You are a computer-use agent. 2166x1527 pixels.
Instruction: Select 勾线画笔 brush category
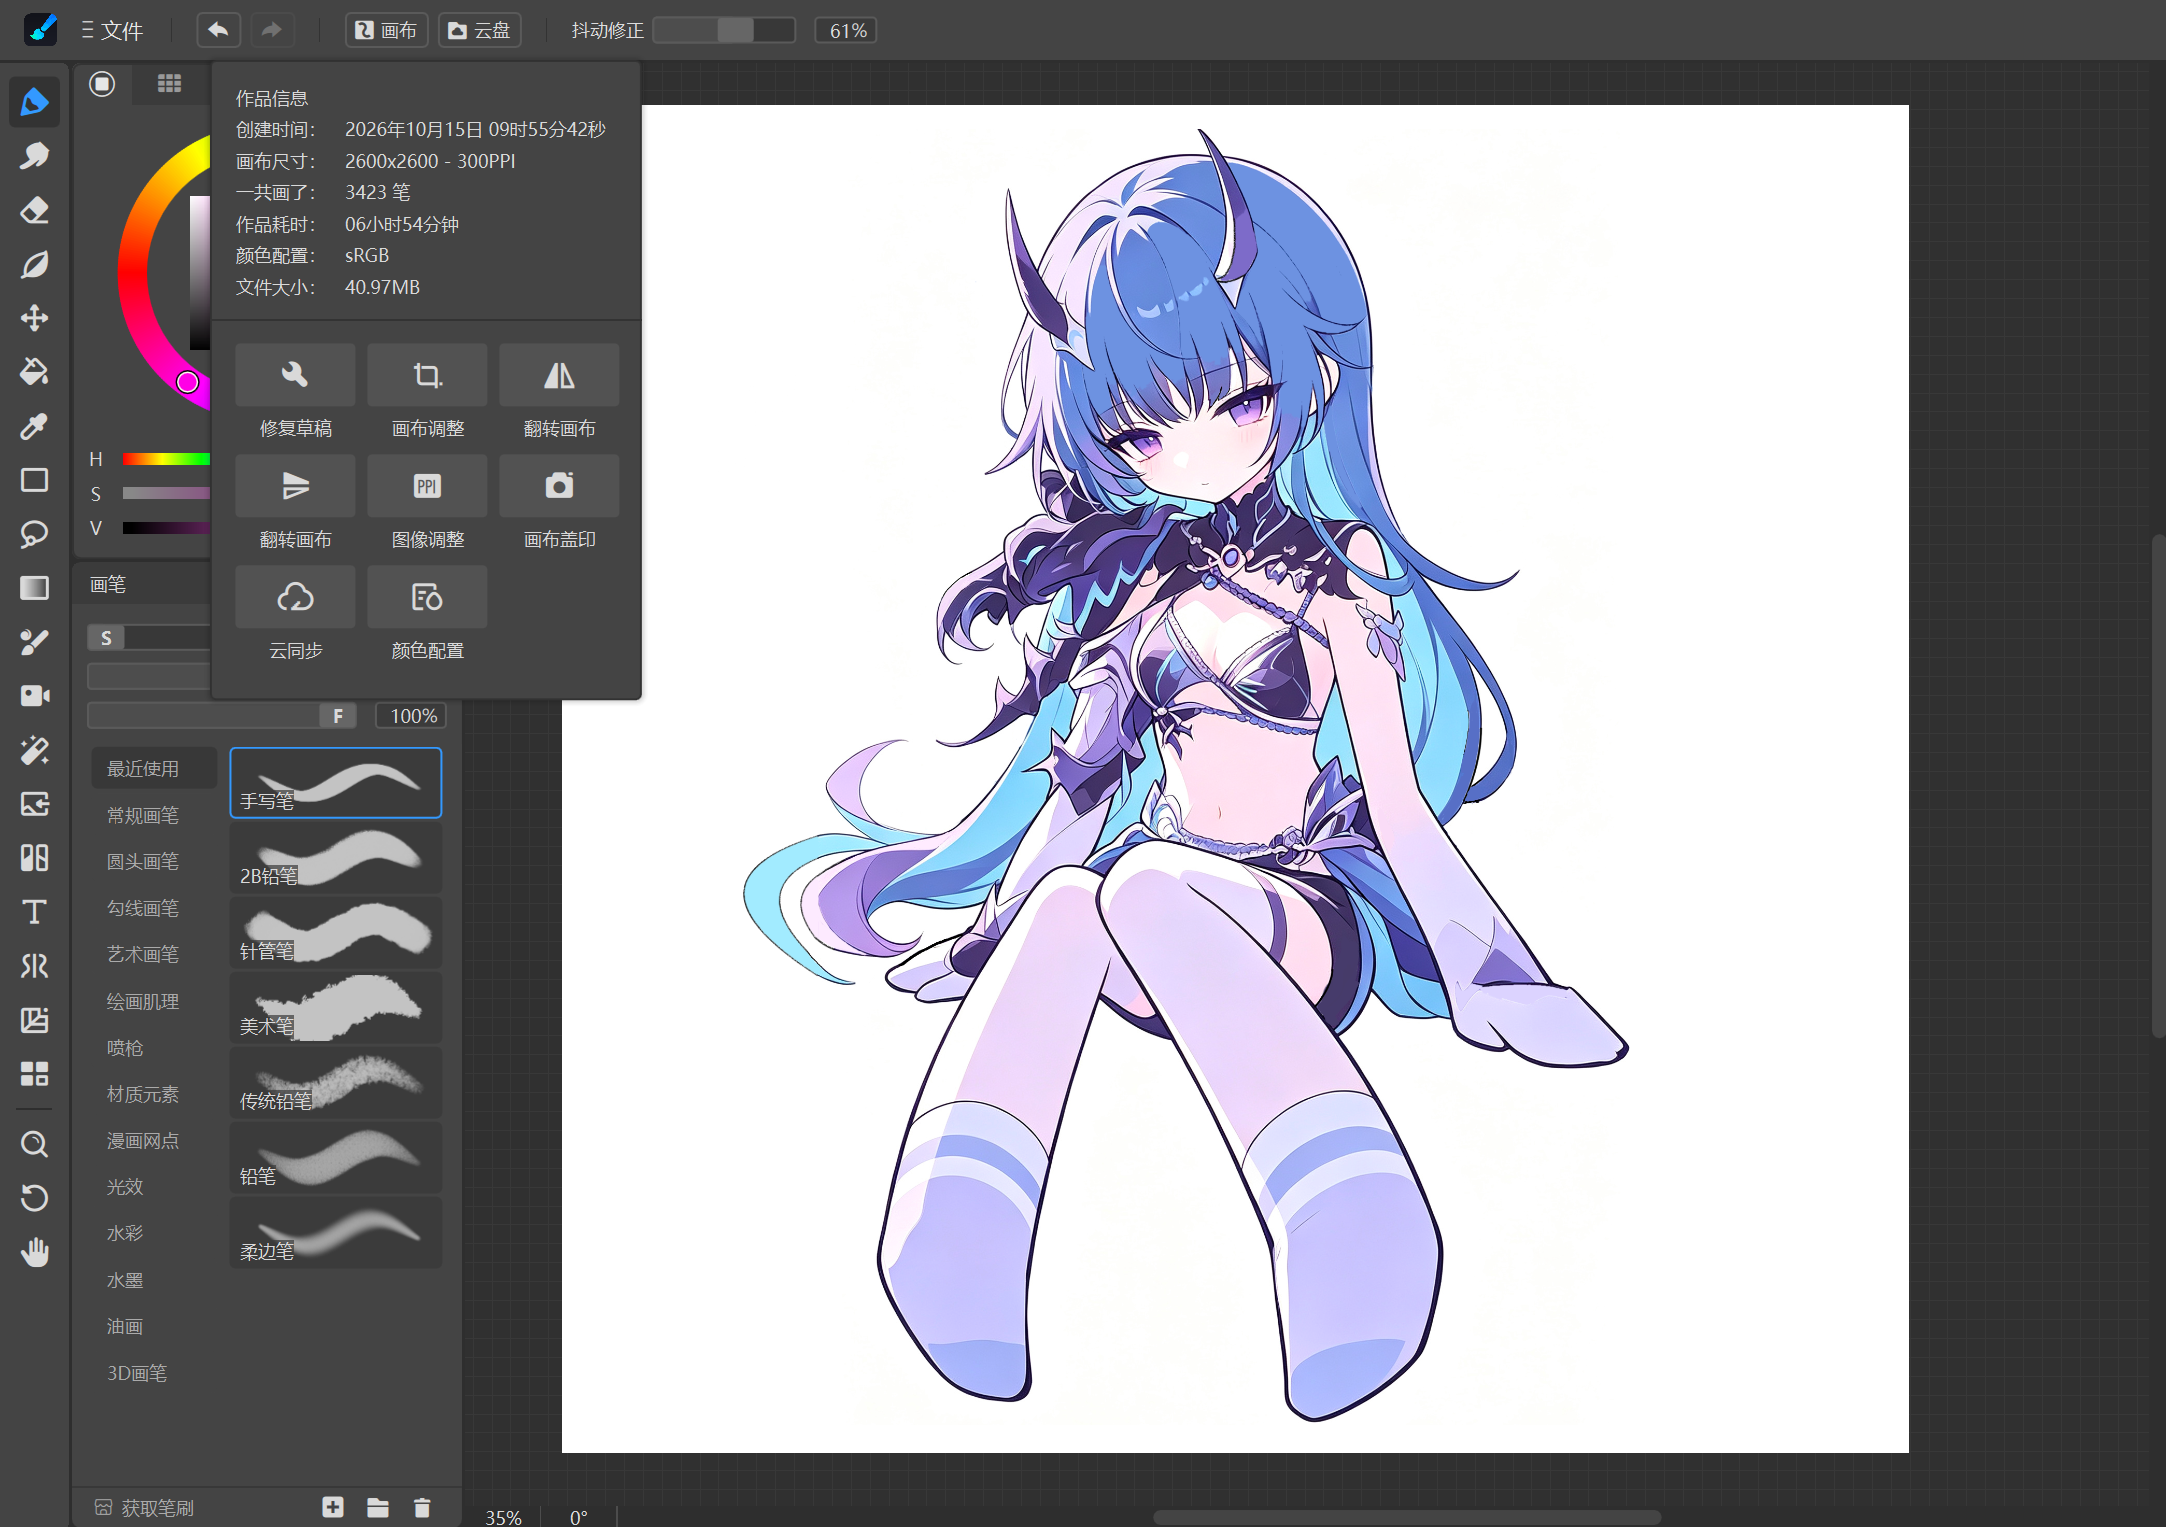pos(143,908)
